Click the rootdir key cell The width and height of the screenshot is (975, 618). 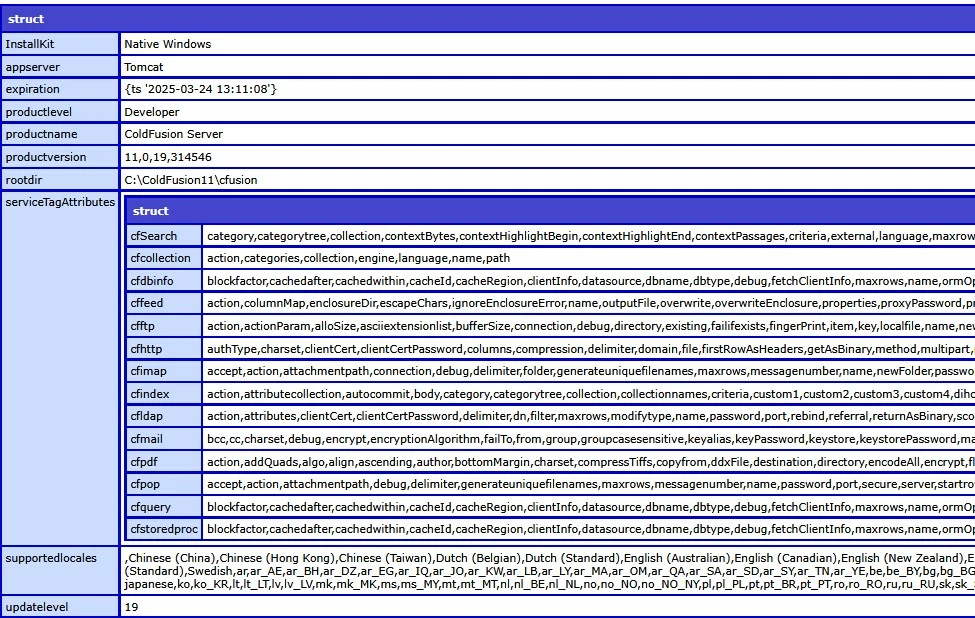60,180
